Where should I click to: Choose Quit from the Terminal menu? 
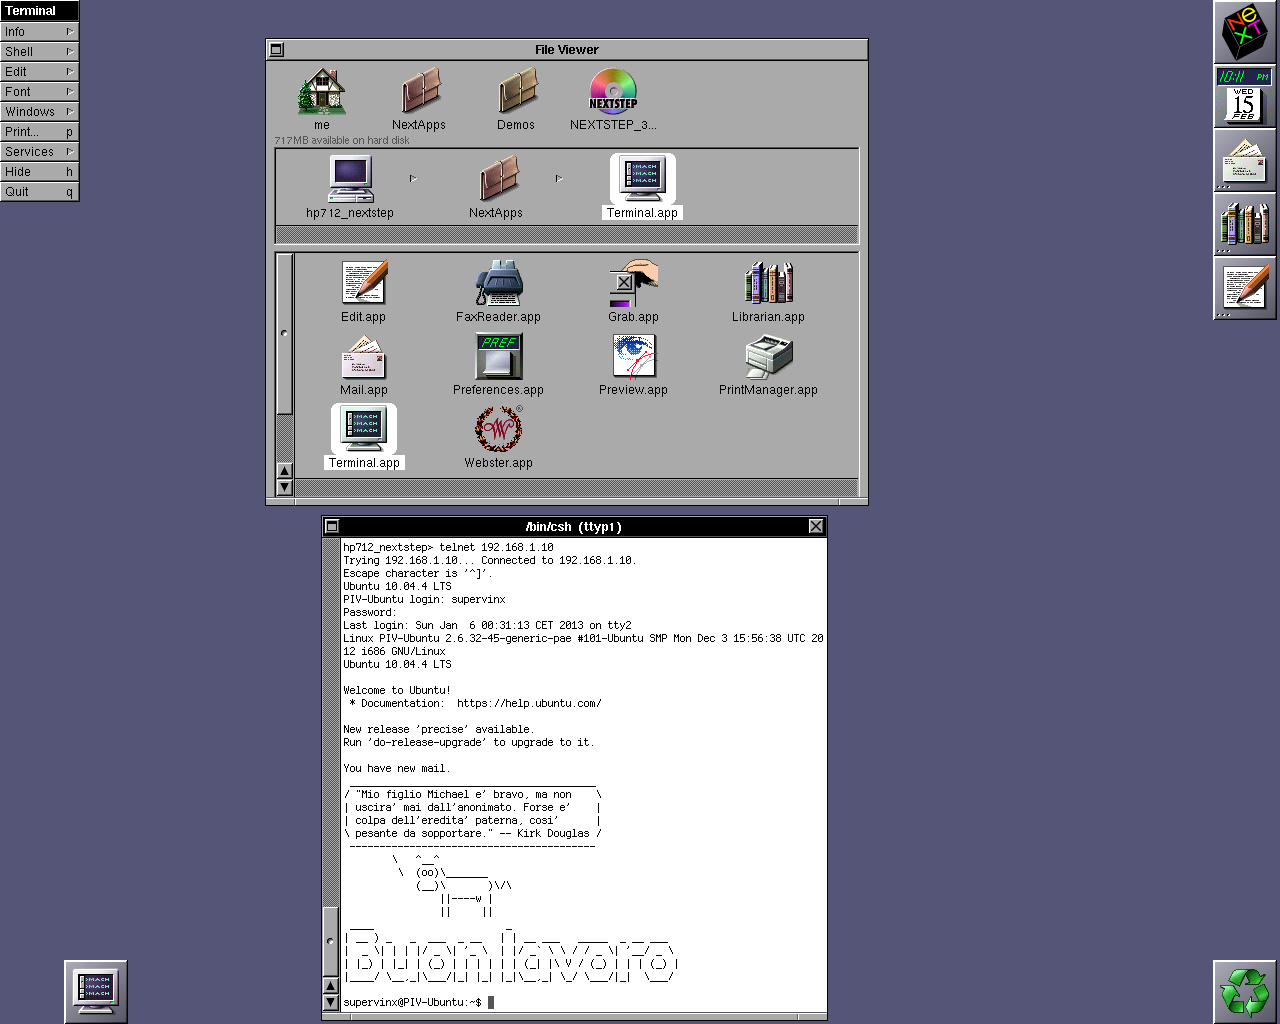(x=39, y=192)
